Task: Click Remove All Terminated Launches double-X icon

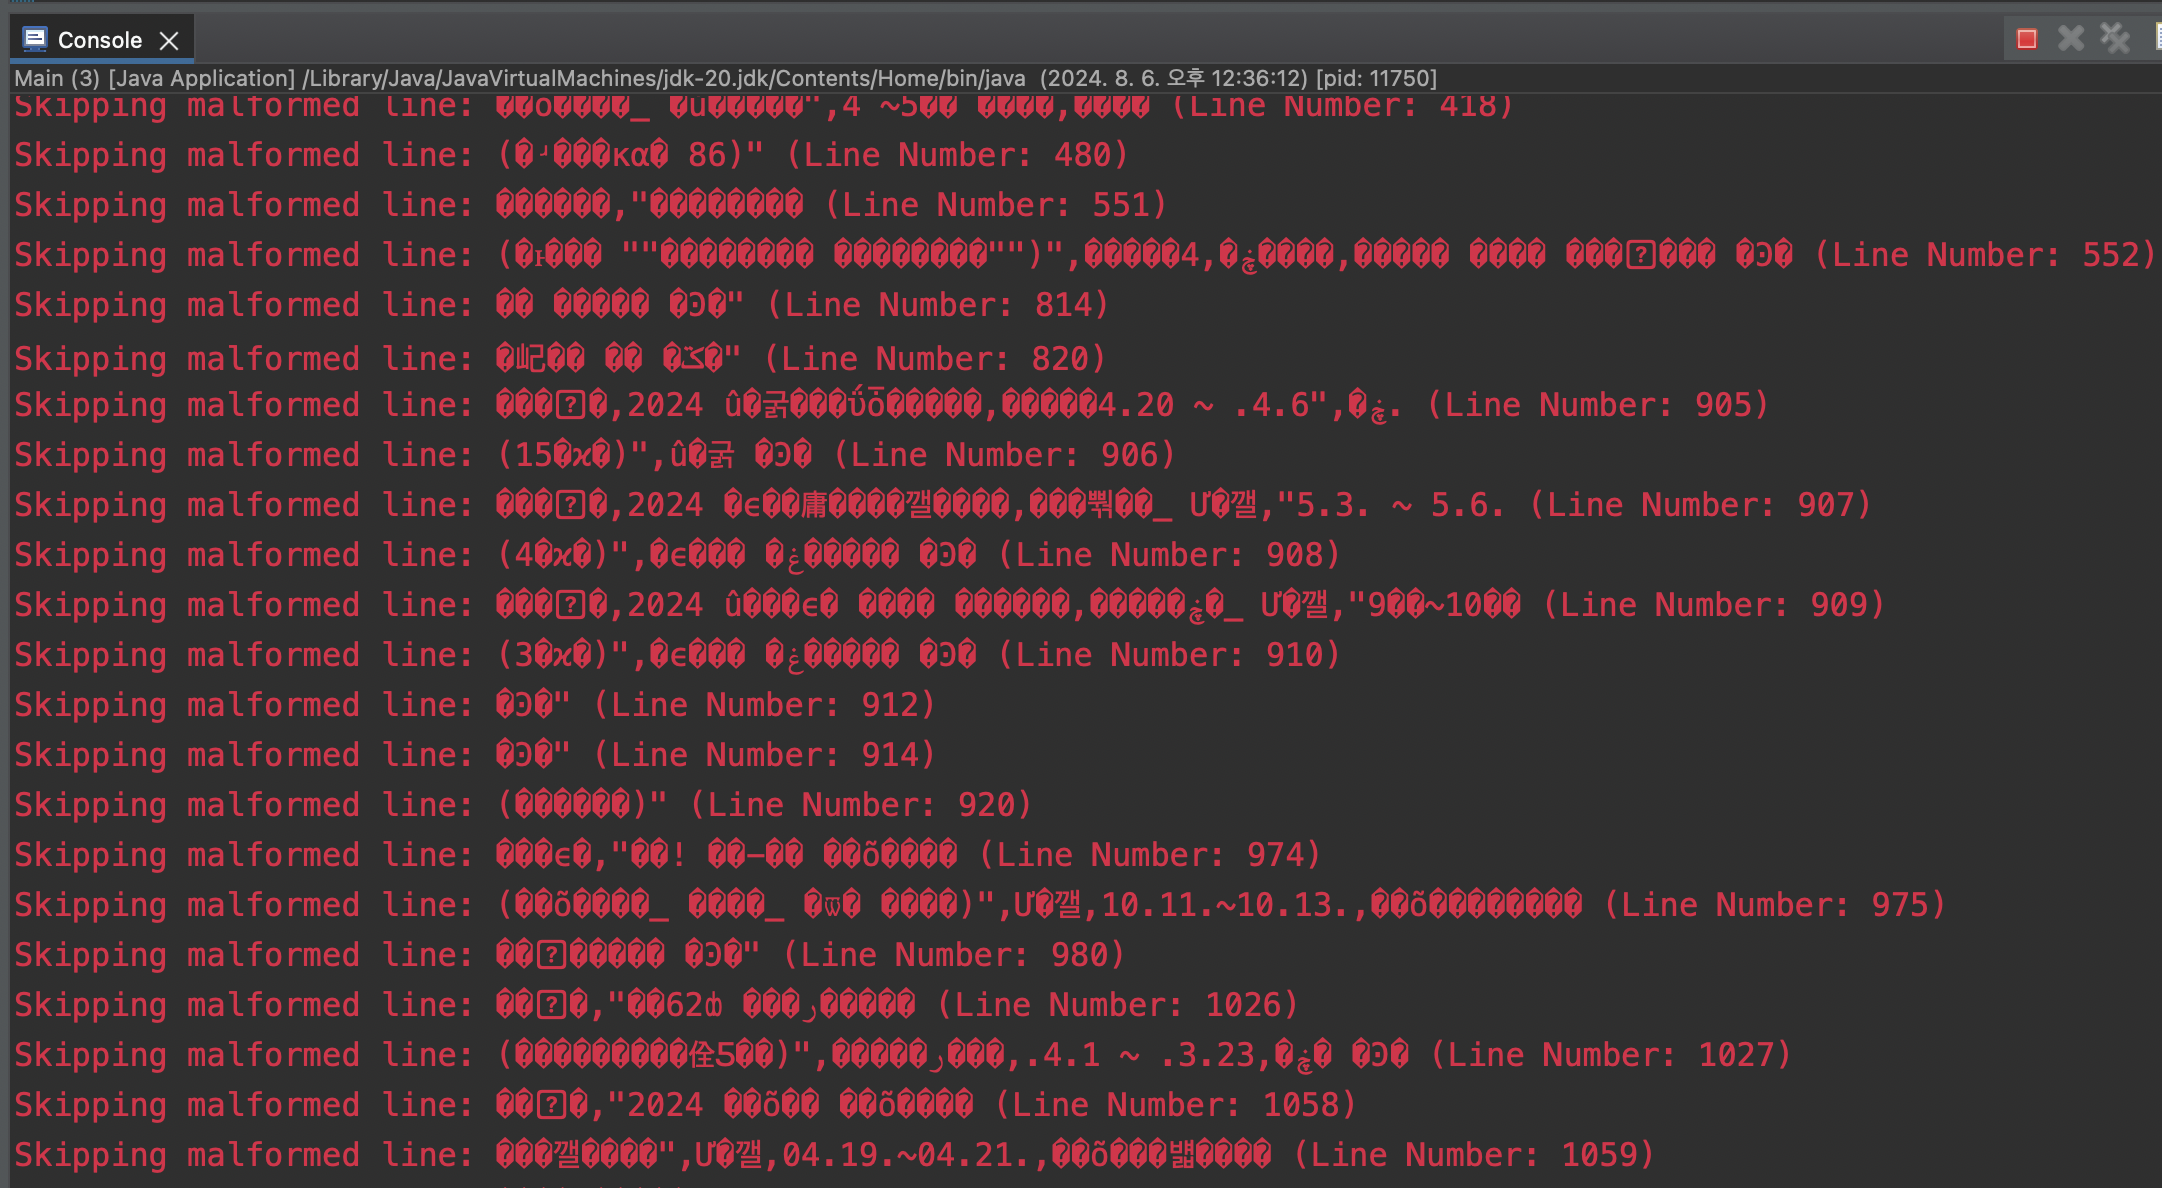Action: click(2114, 39)
